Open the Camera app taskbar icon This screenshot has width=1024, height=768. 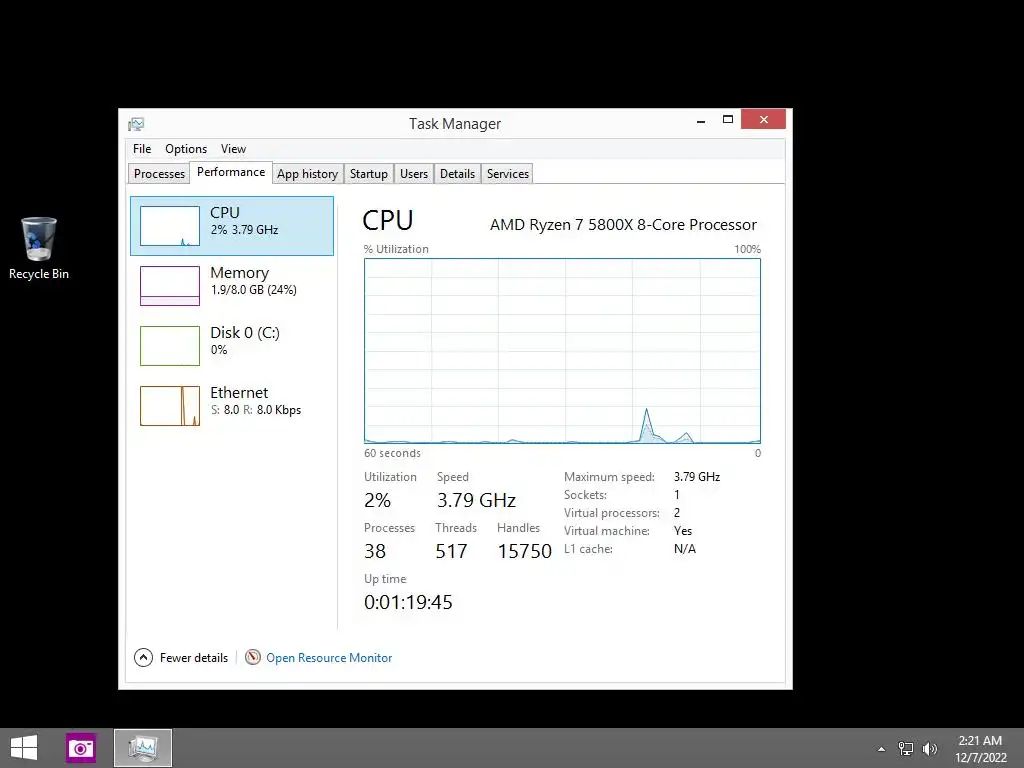coord(81,748)
